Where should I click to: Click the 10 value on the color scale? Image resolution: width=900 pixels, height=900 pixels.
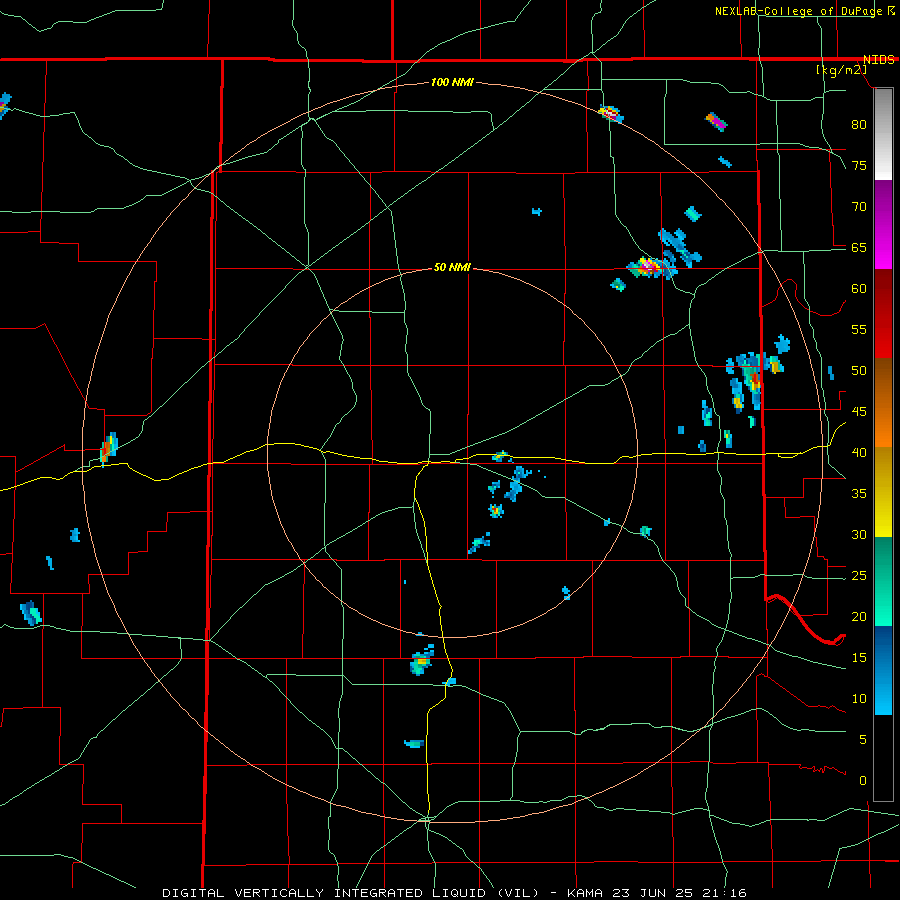click(x=859, y=699)
